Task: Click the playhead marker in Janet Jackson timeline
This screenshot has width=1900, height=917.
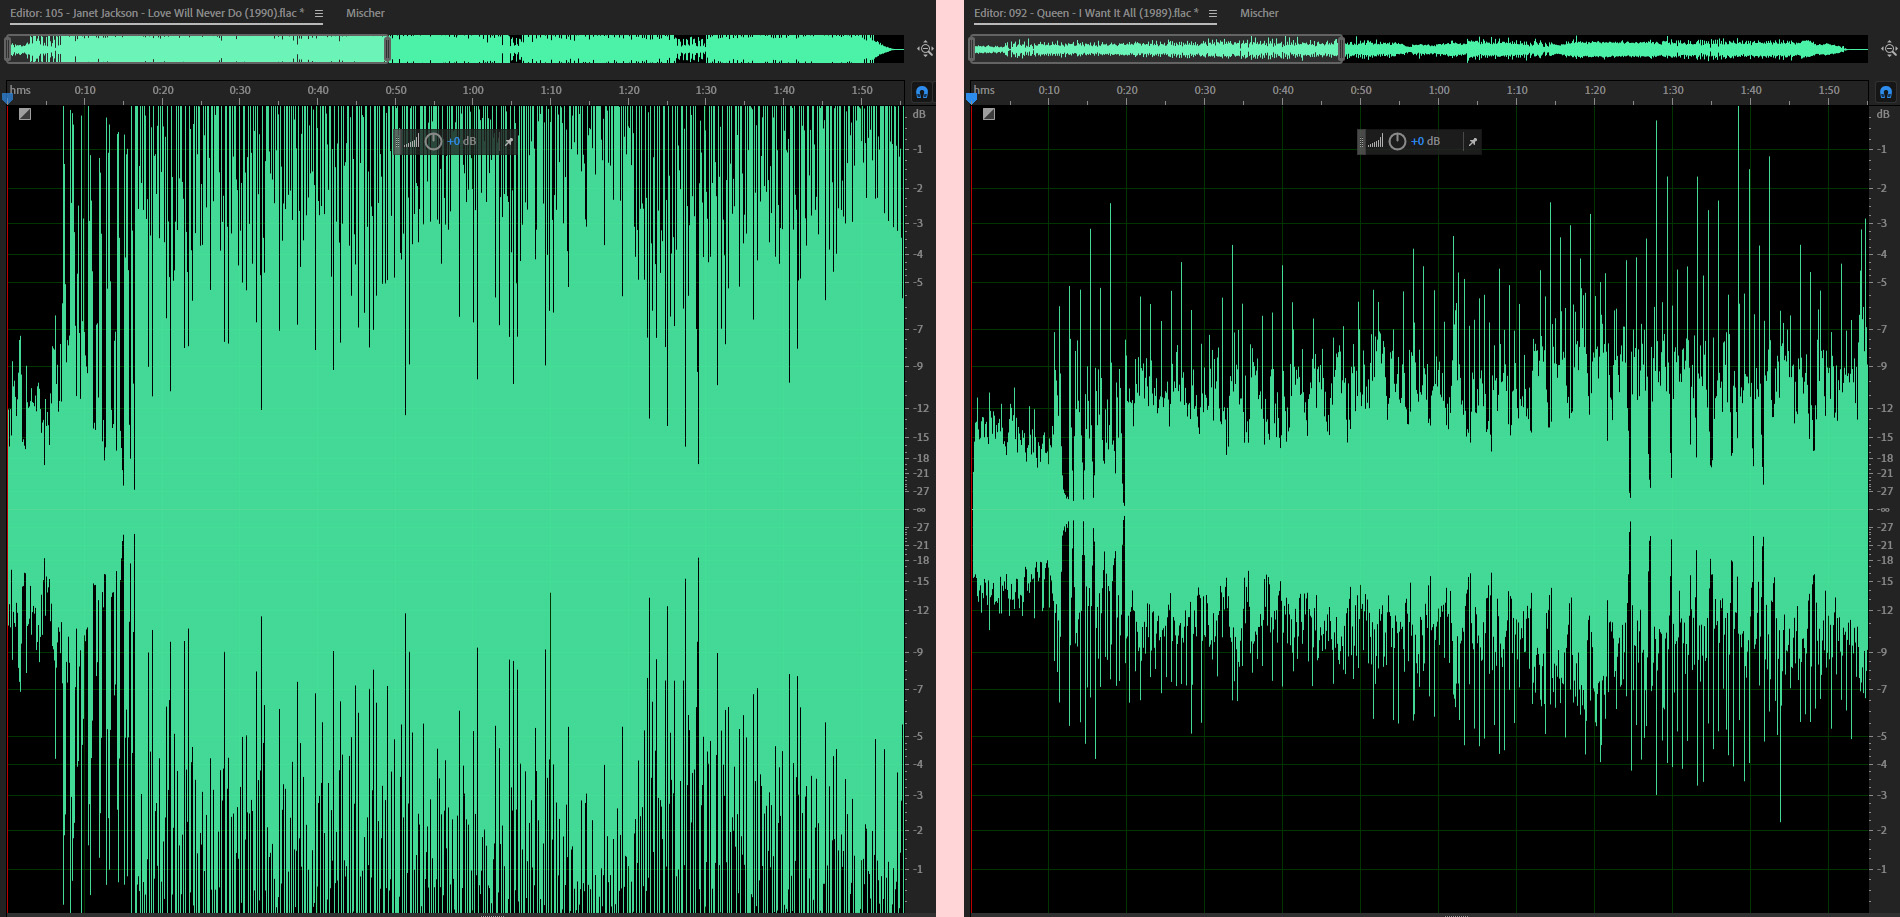Action: [8, 98]
